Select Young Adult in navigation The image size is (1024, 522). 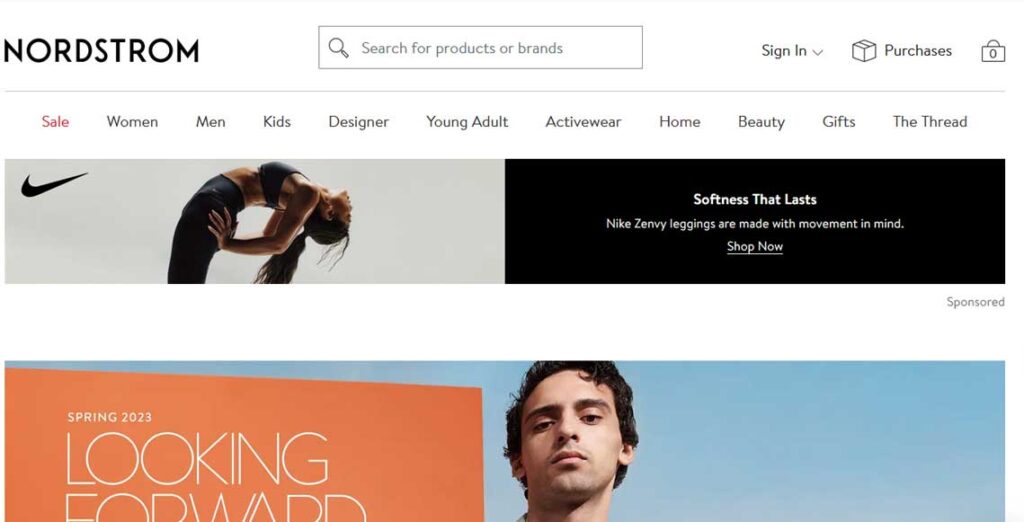click(467, 122)
